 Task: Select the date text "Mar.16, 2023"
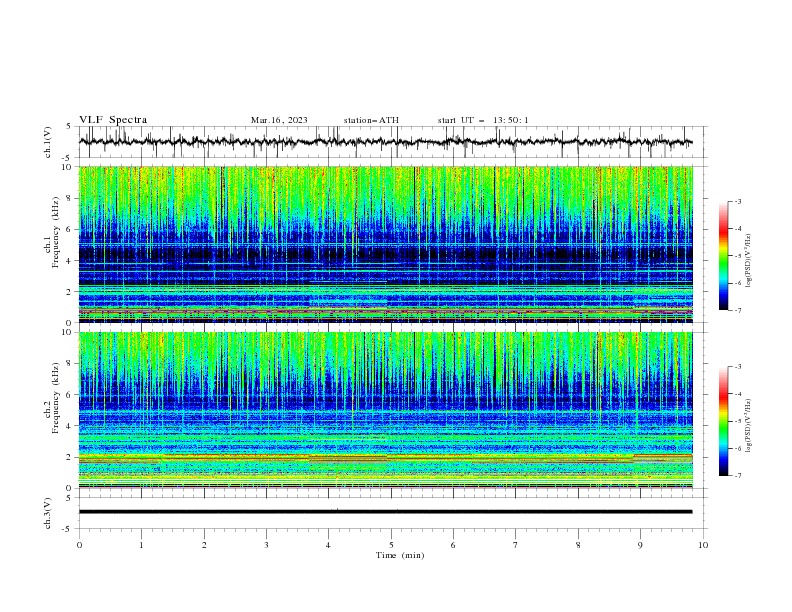(279, 120)
